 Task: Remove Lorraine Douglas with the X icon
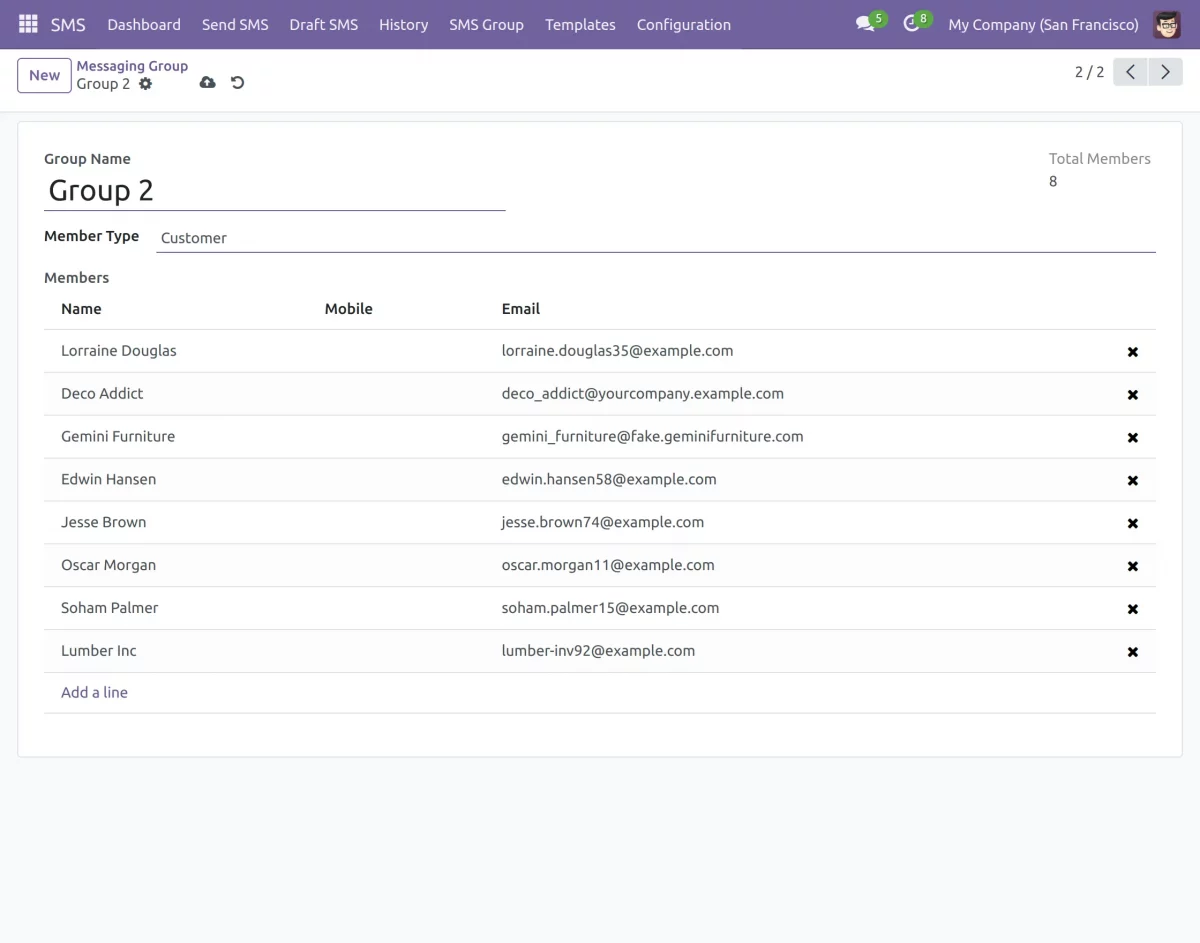point(1132,351)
